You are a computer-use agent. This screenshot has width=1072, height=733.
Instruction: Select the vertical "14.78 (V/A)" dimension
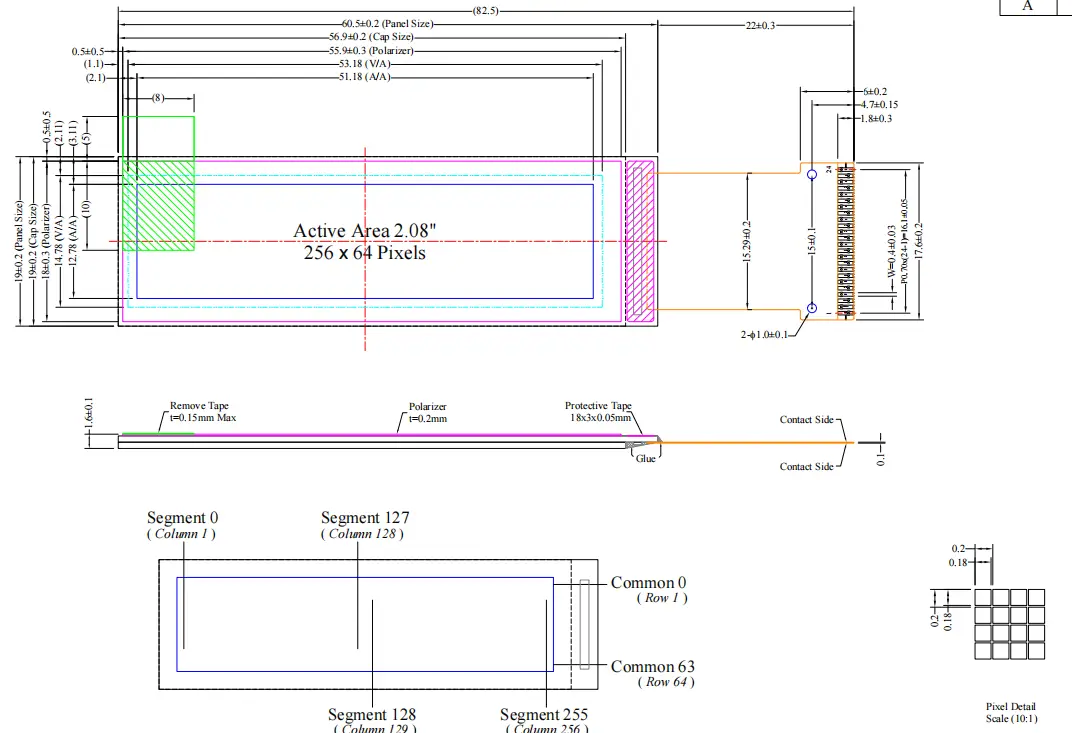[x=59, y=241]
